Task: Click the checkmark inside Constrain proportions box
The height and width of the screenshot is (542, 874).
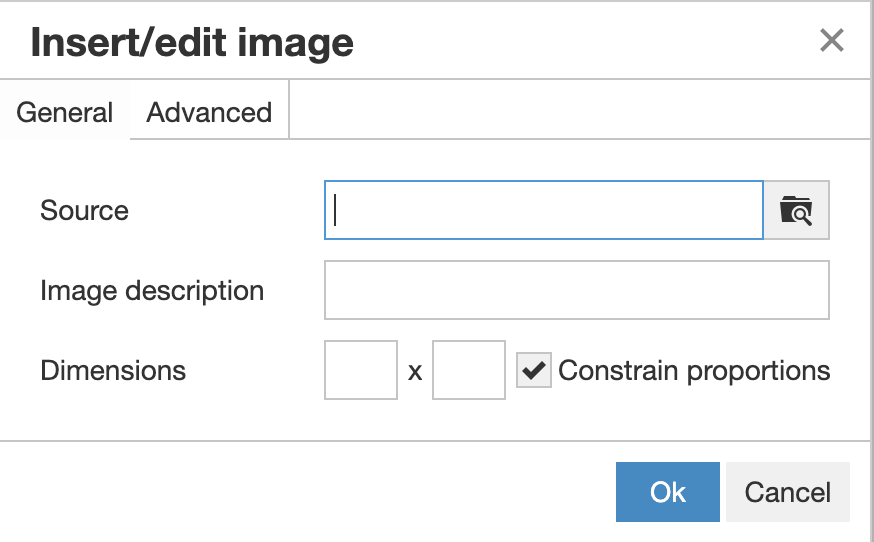Action: tap(533, 370)
